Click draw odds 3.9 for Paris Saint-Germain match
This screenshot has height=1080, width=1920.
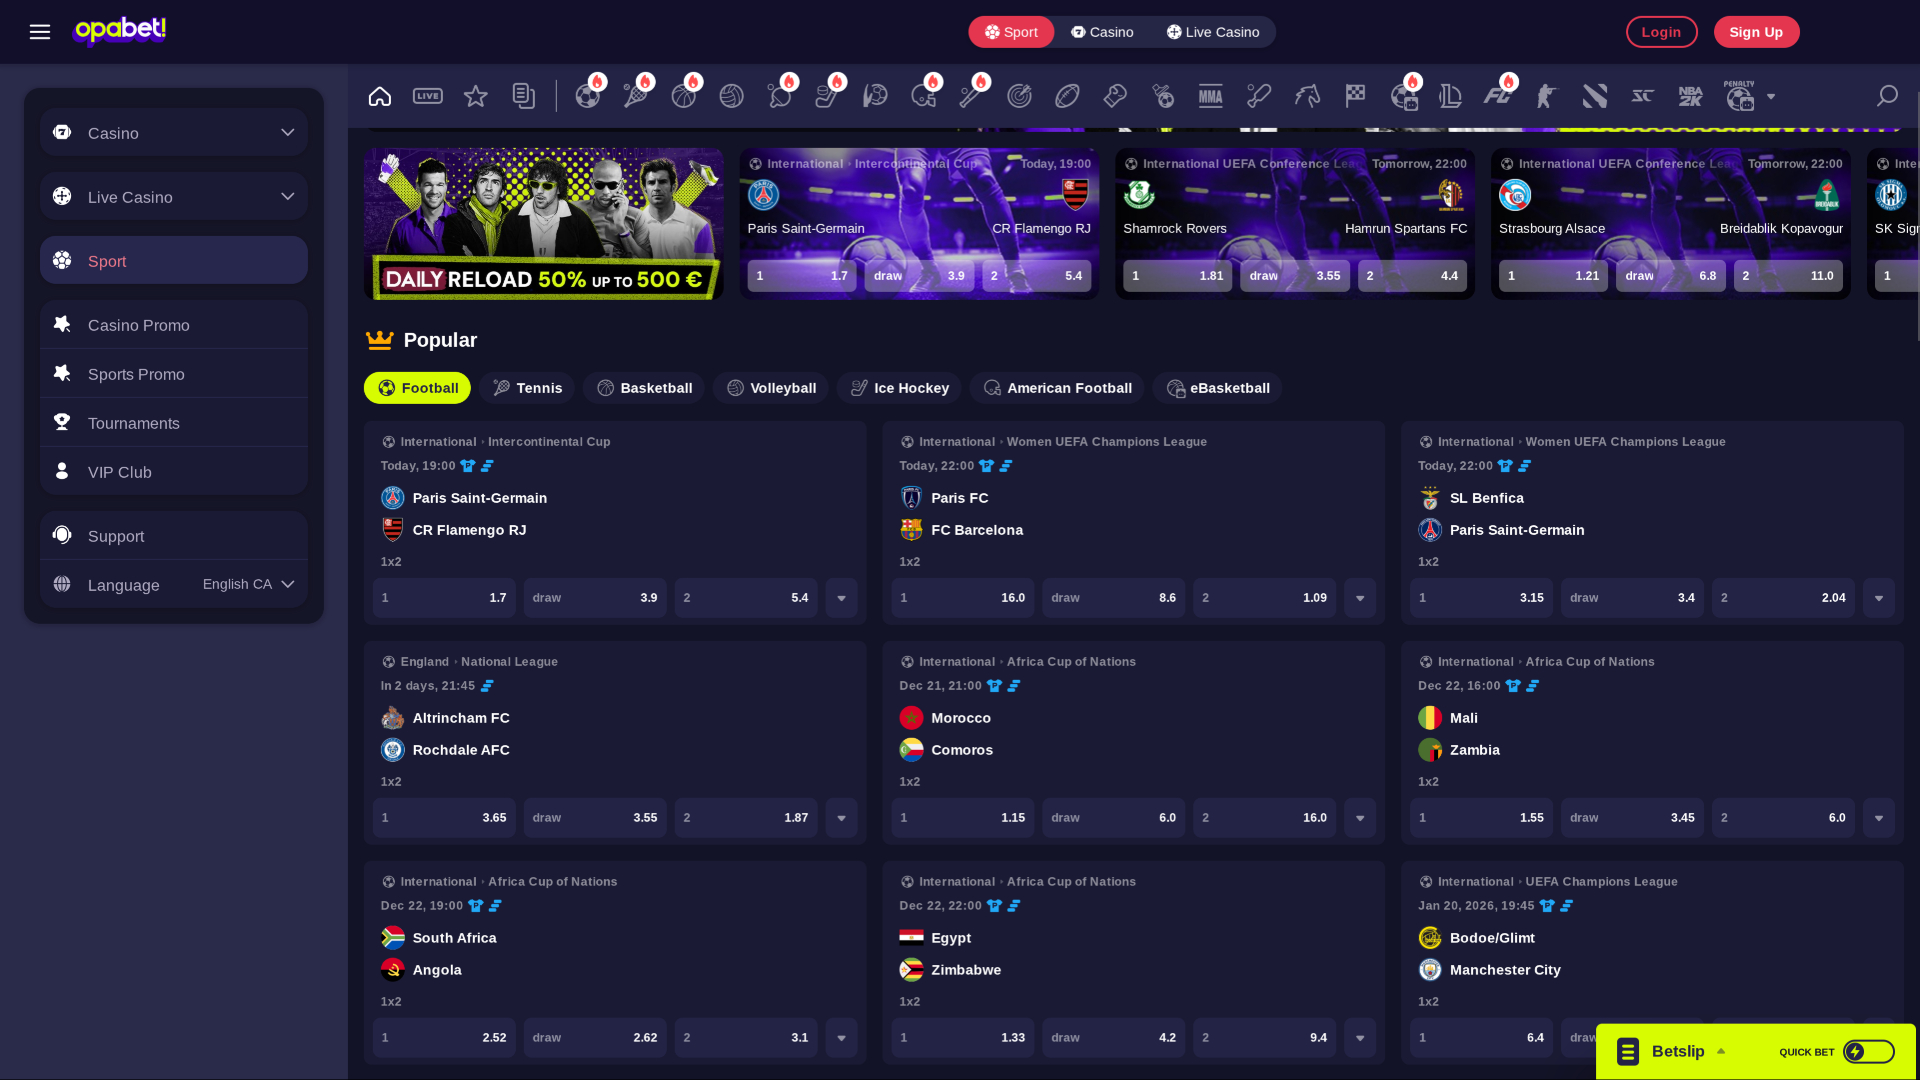pos(595,597)
